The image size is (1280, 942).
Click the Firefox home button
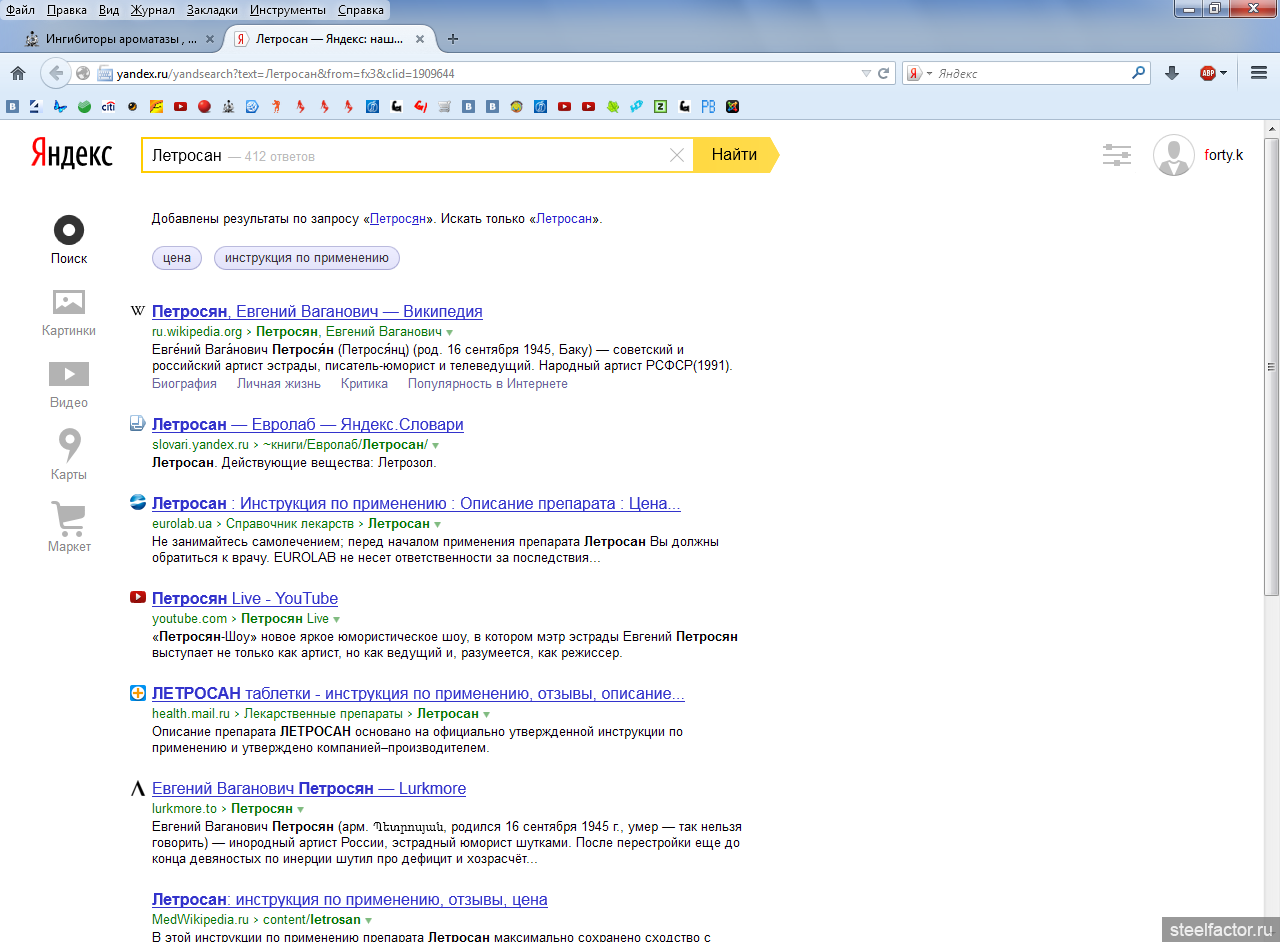click(x=17, y=73)
